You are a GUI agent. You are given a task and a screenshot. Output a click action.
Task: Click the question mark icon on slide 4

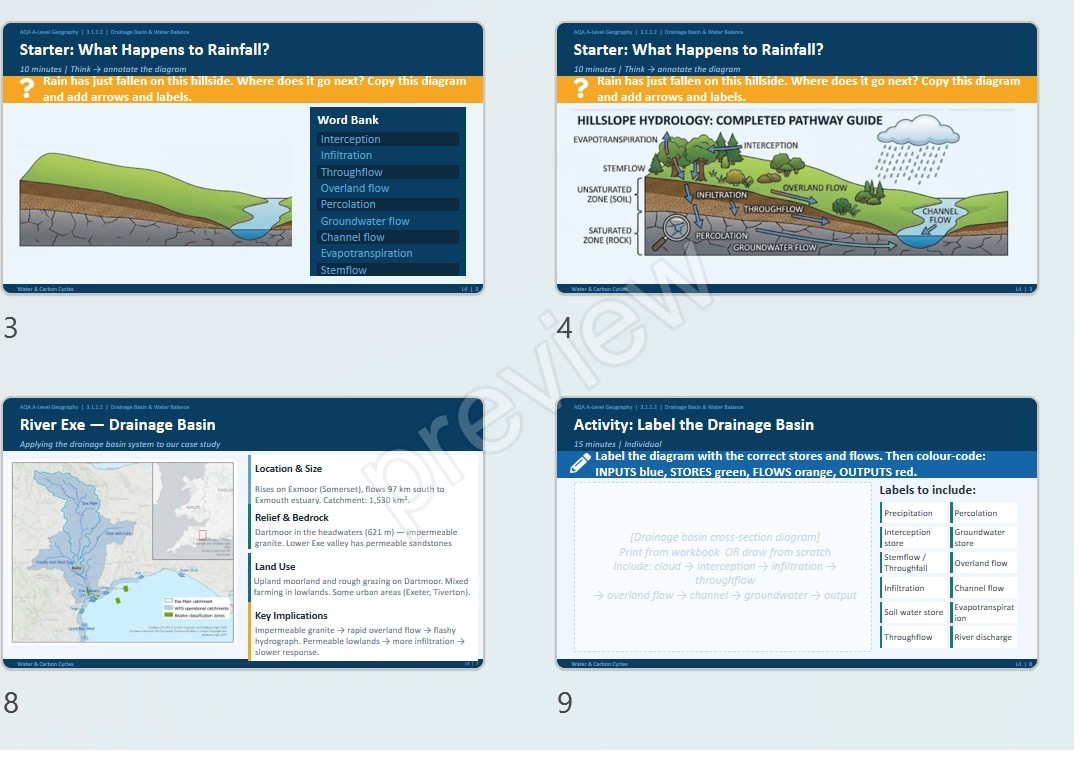pos(581,89)
